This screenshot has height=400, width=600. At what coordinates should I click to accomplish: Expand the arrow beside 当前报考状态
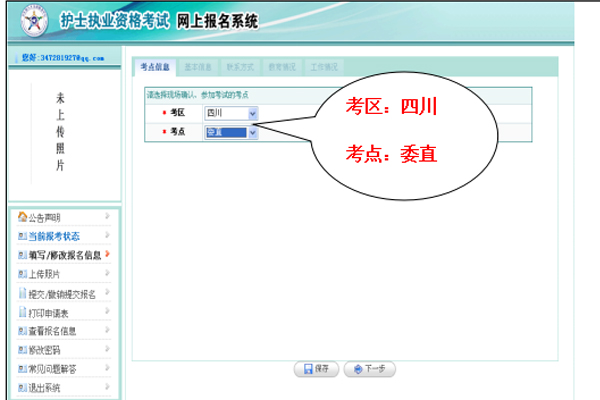point(107,236)
